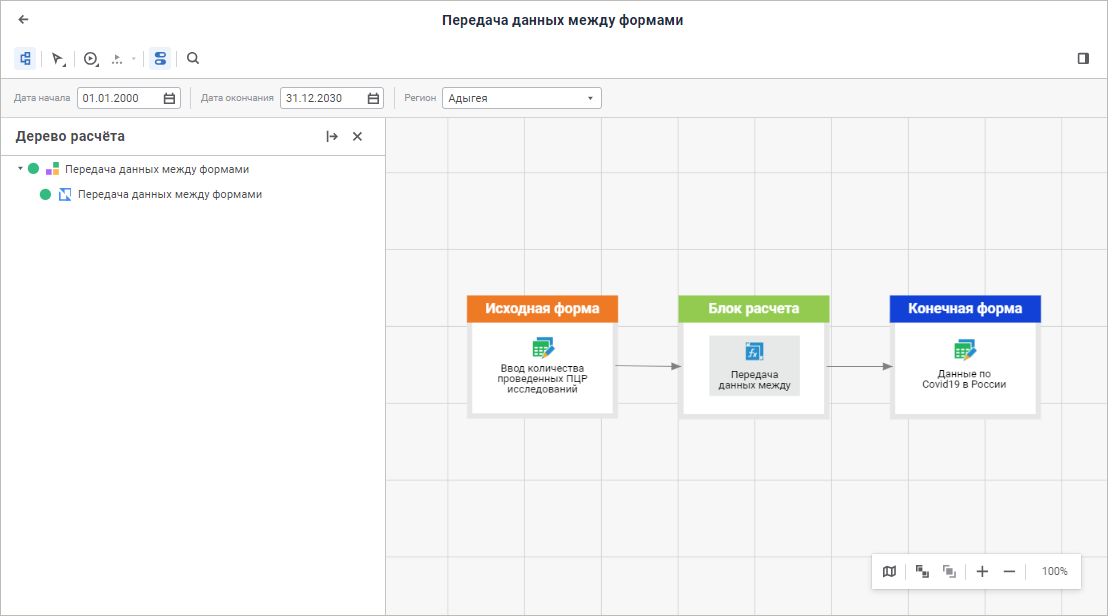Open the Дата начала calendar picker
This screenshot has width=1108, height=616.
(x=169, y=98)
